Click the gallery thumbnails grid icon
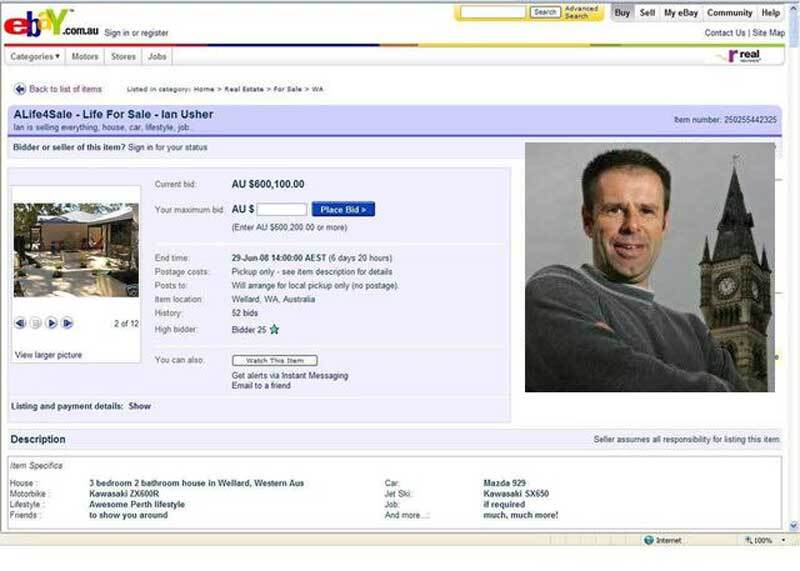Image resolution: width=800 pixels, height=571 pixels. point(36,323)
